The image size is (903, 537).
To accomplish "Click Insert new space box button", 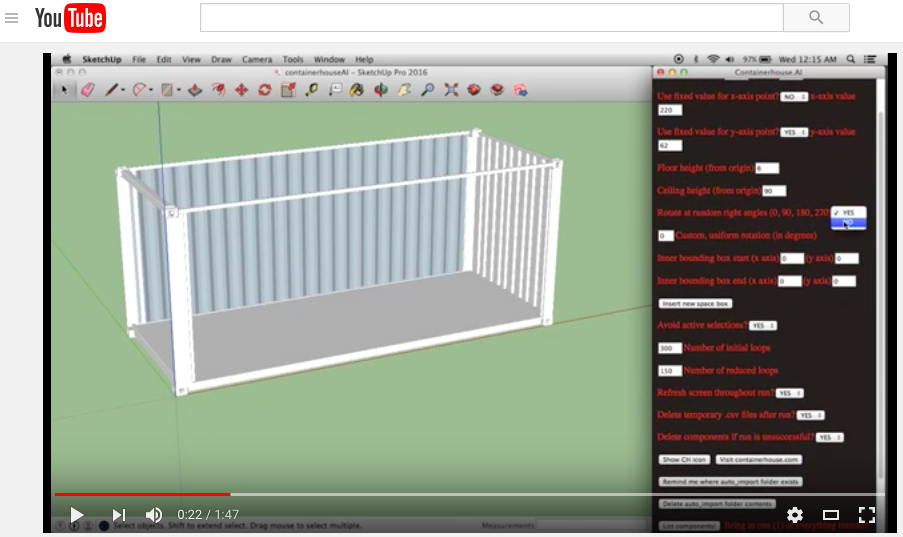I will click(695, 304).
